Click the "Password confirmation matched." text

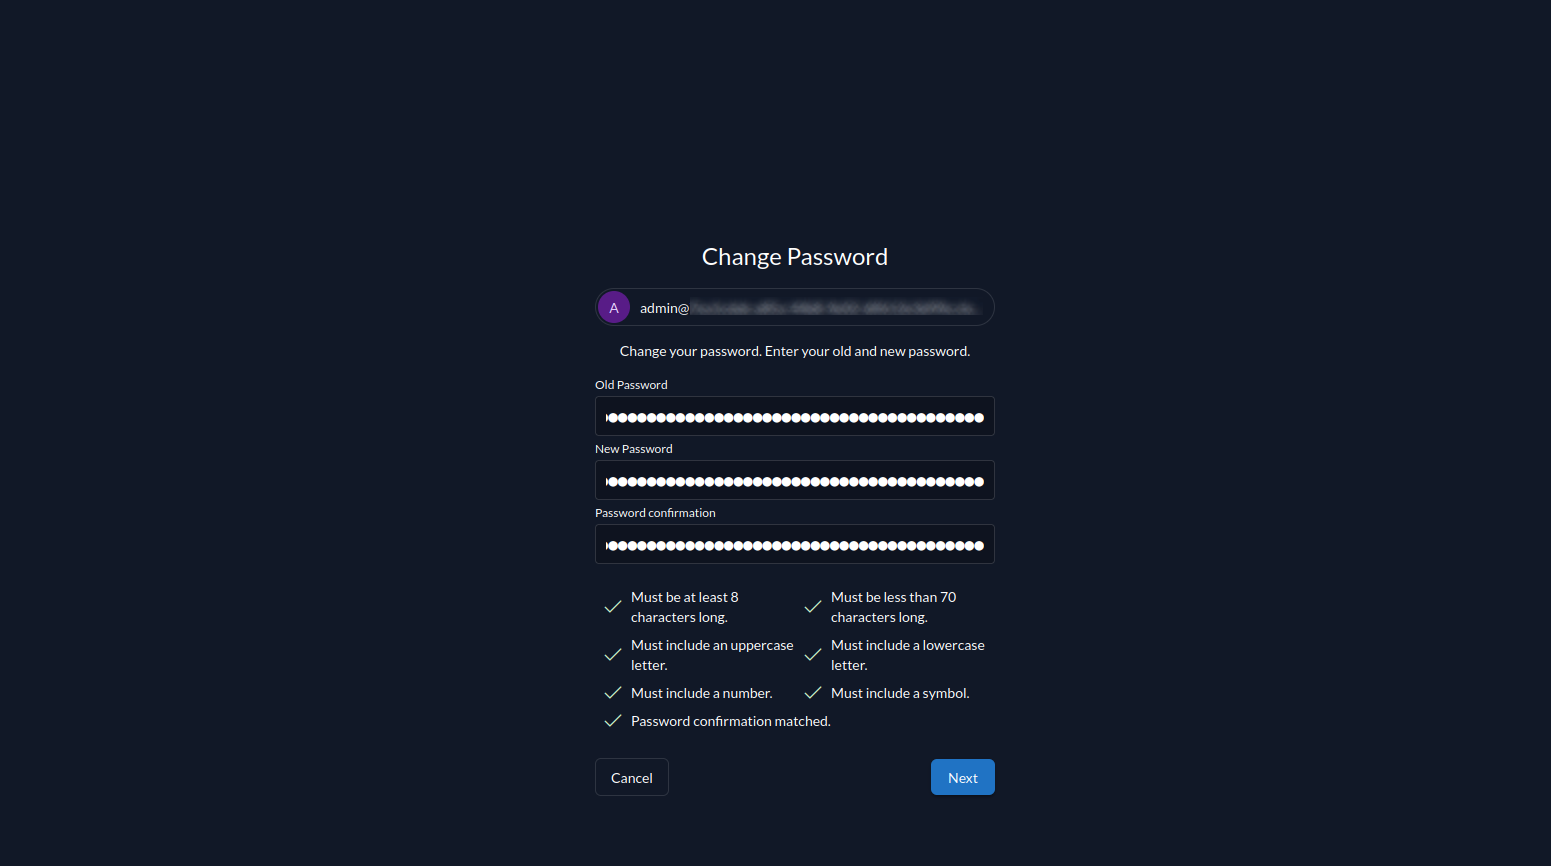point(730,721)
